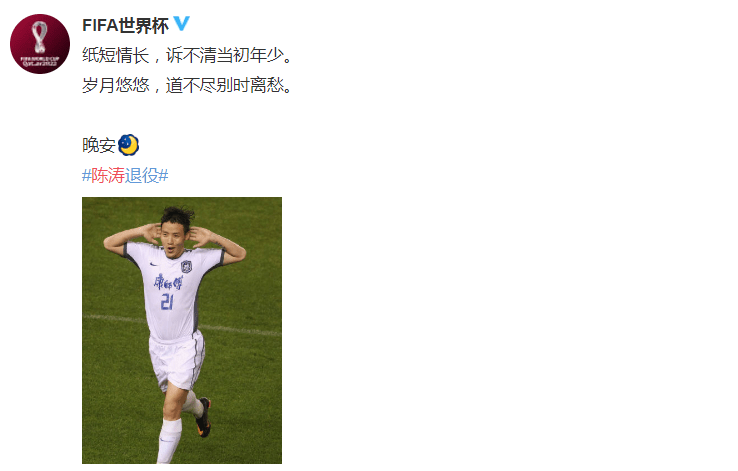Click the player's face in the photo
The height and width of the screenshot is (471, 738).
tap(173, 239)
